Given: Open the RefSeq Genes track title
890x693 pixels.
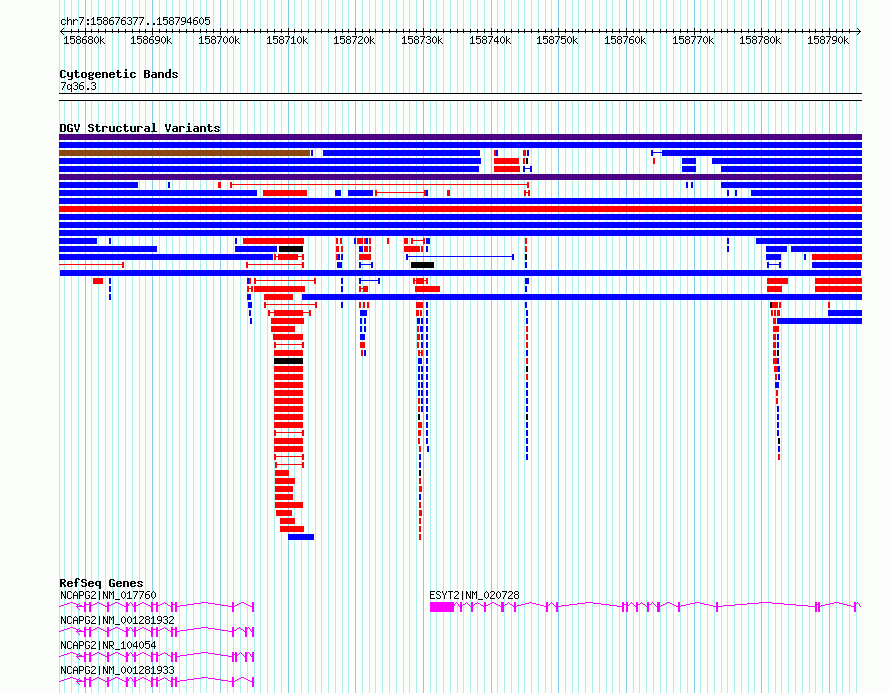Looking at the screenshot, I should tap(101, 583).
